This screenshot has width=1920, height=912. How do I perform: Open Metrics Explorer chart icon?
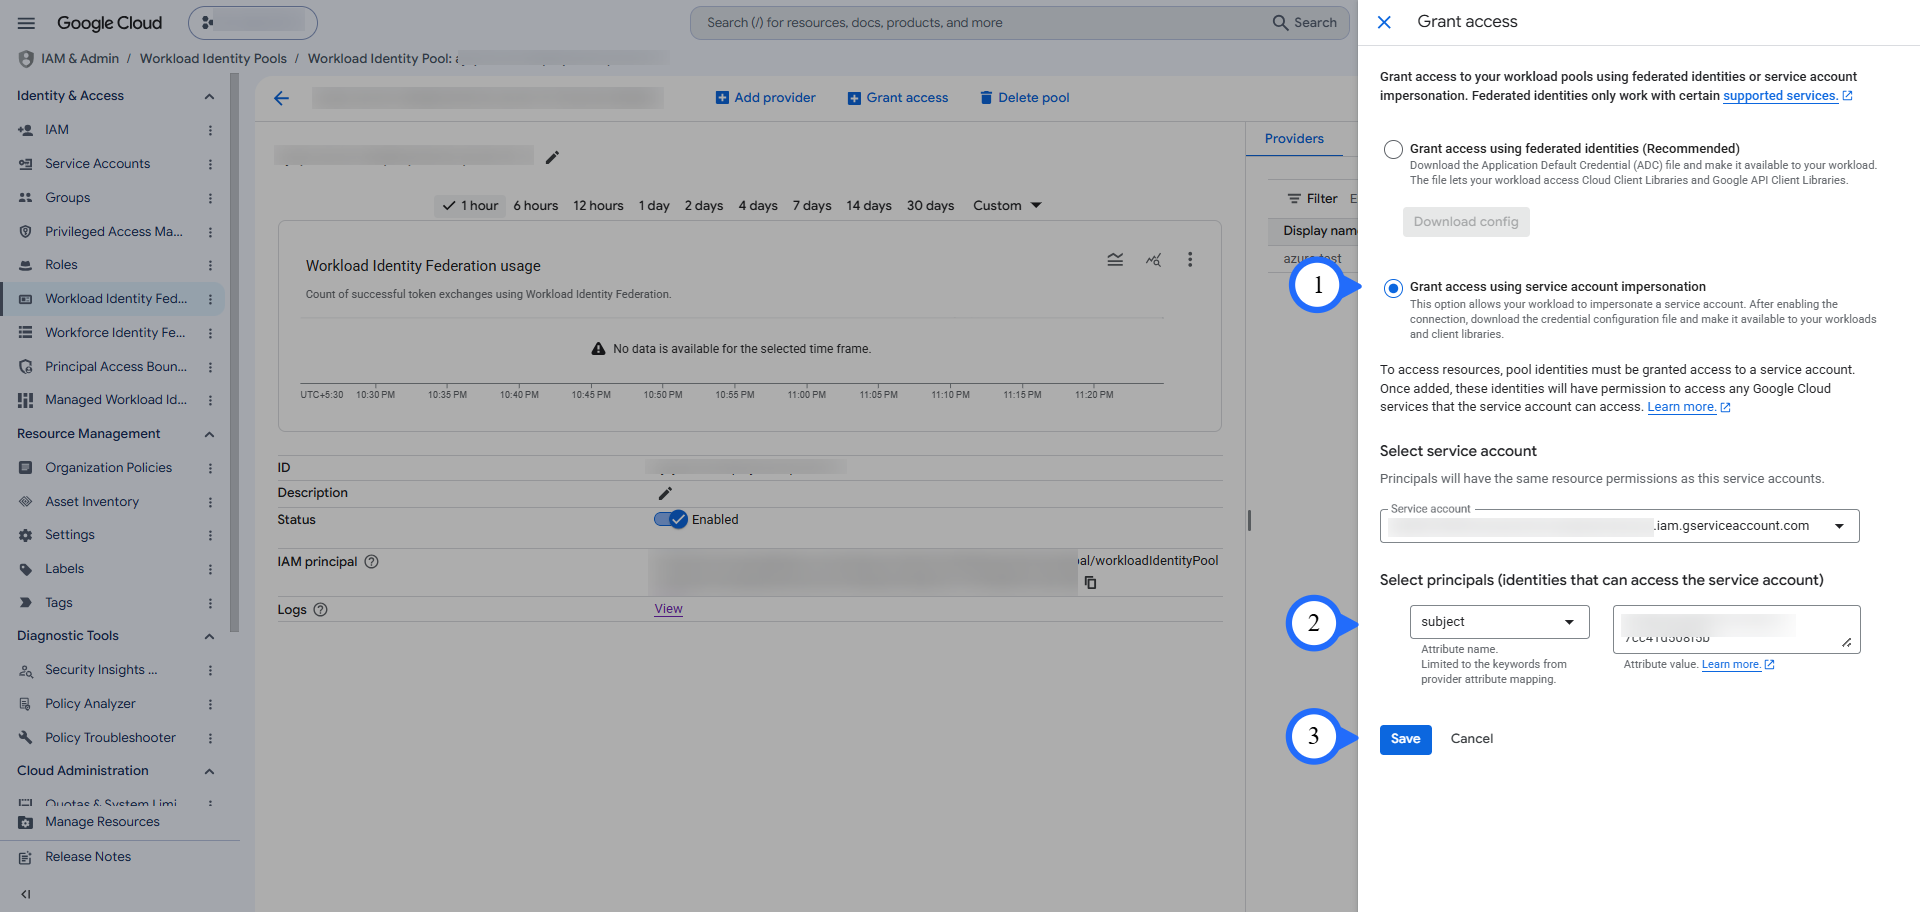(1153, 260)
